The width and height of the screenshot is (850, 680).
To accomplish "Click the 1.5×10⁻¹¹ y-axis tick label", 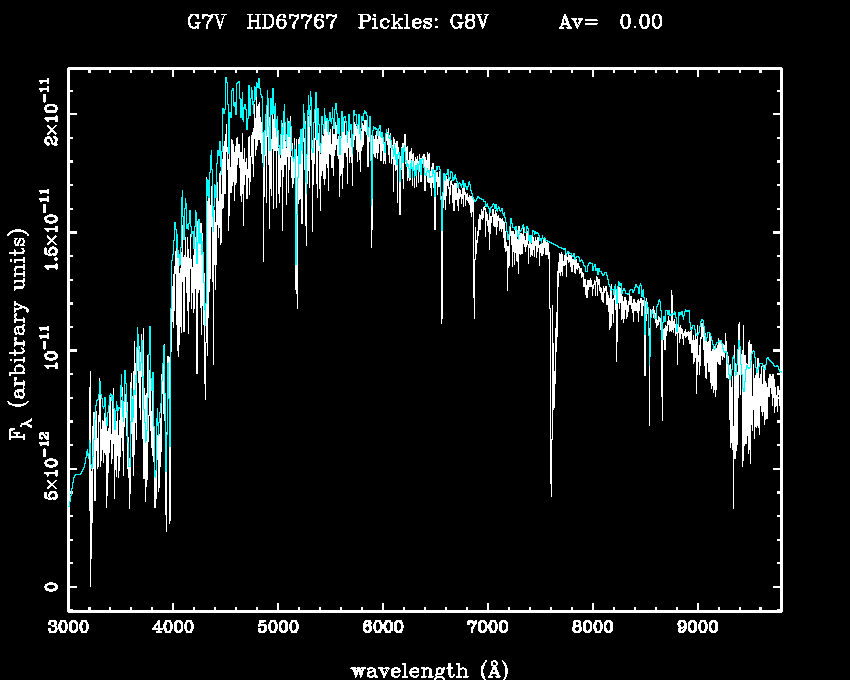I will tap(47, 231).
